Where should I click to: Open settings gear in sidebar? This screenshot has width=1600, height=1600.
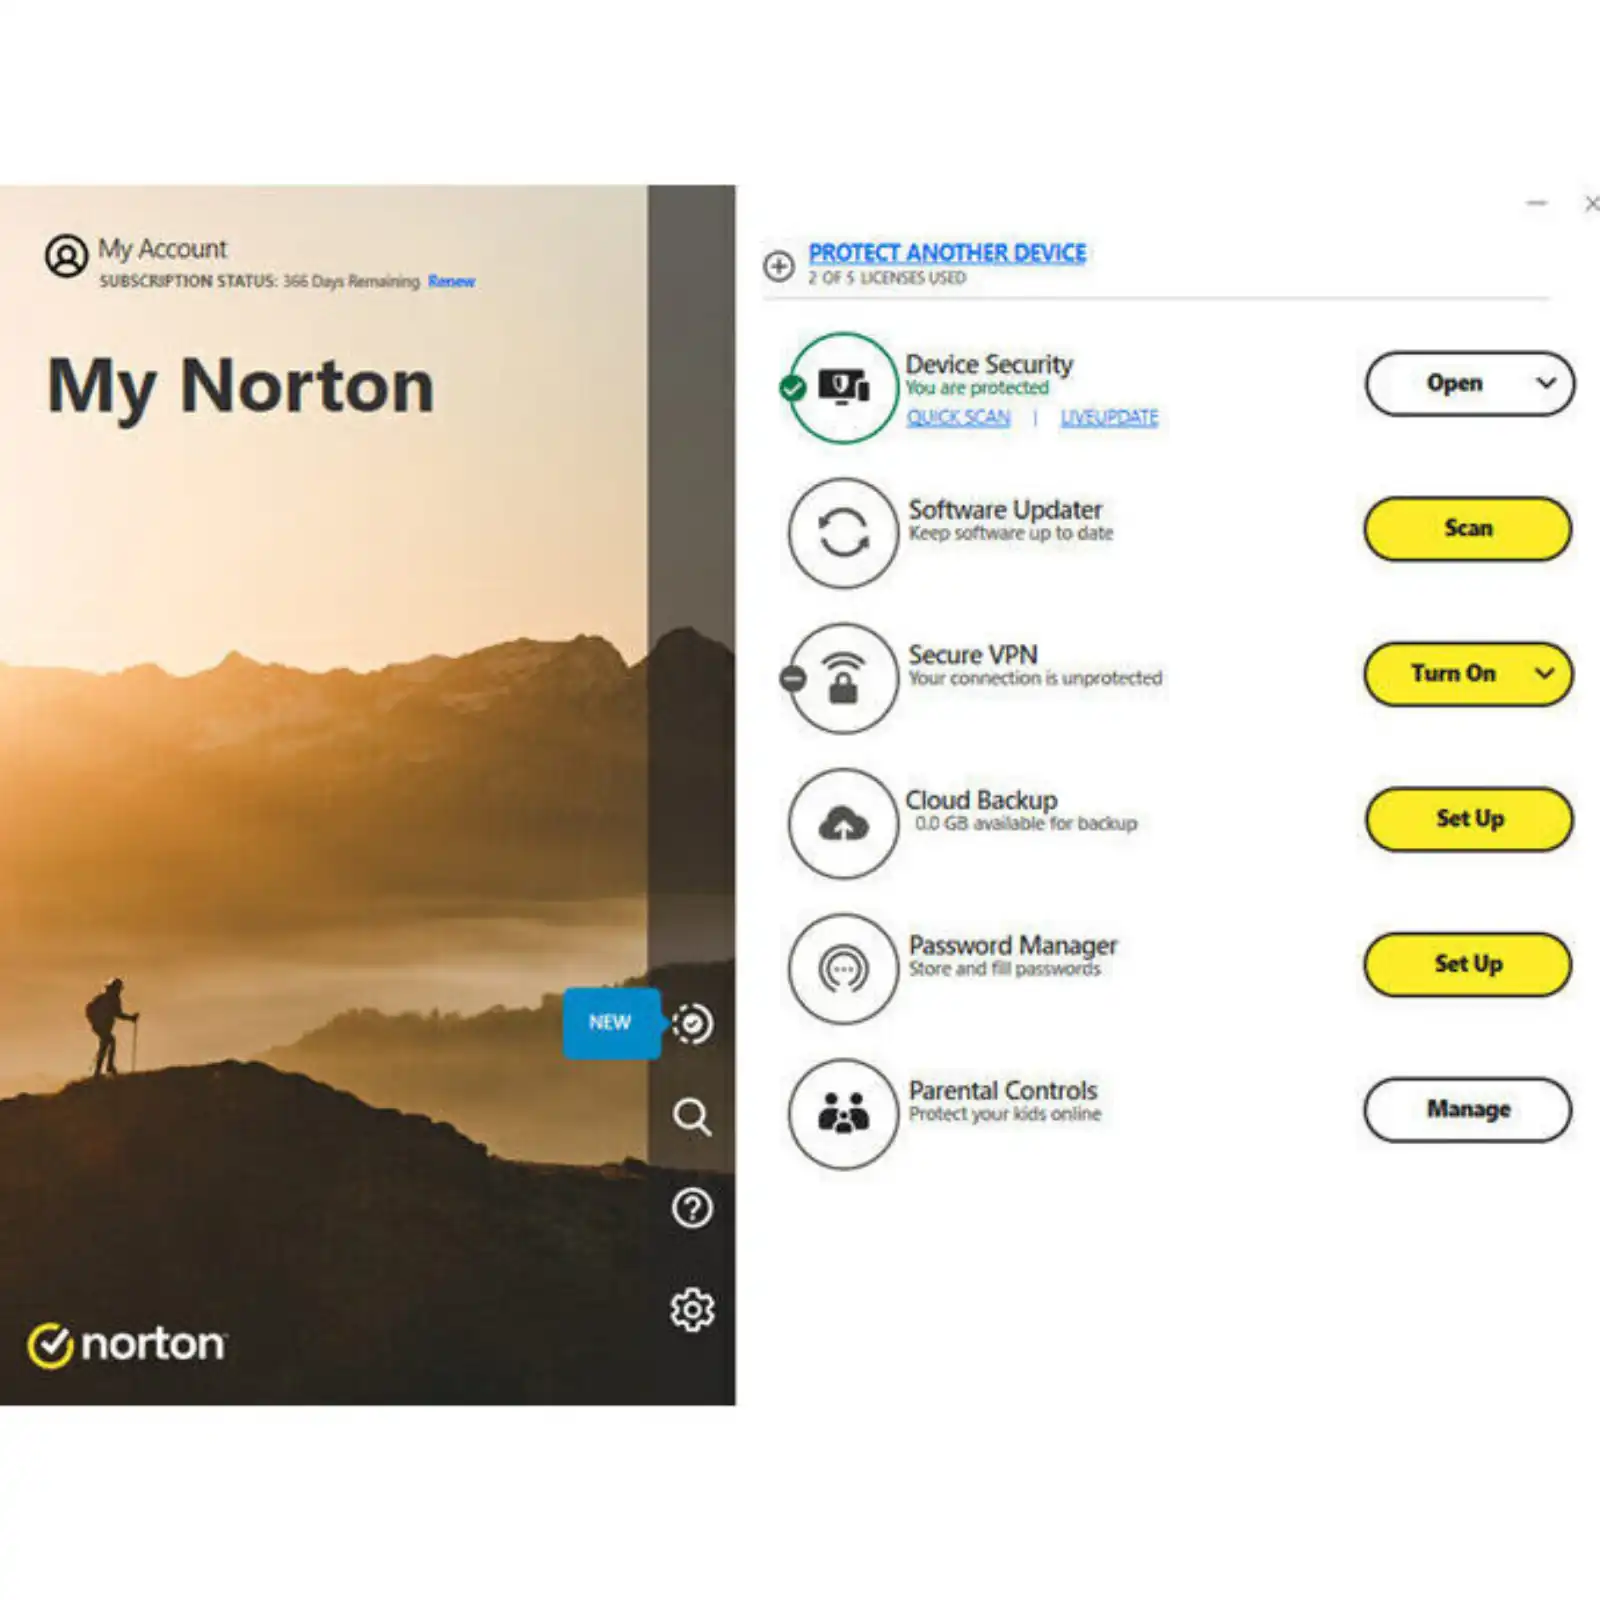[x=692, y=1309]
